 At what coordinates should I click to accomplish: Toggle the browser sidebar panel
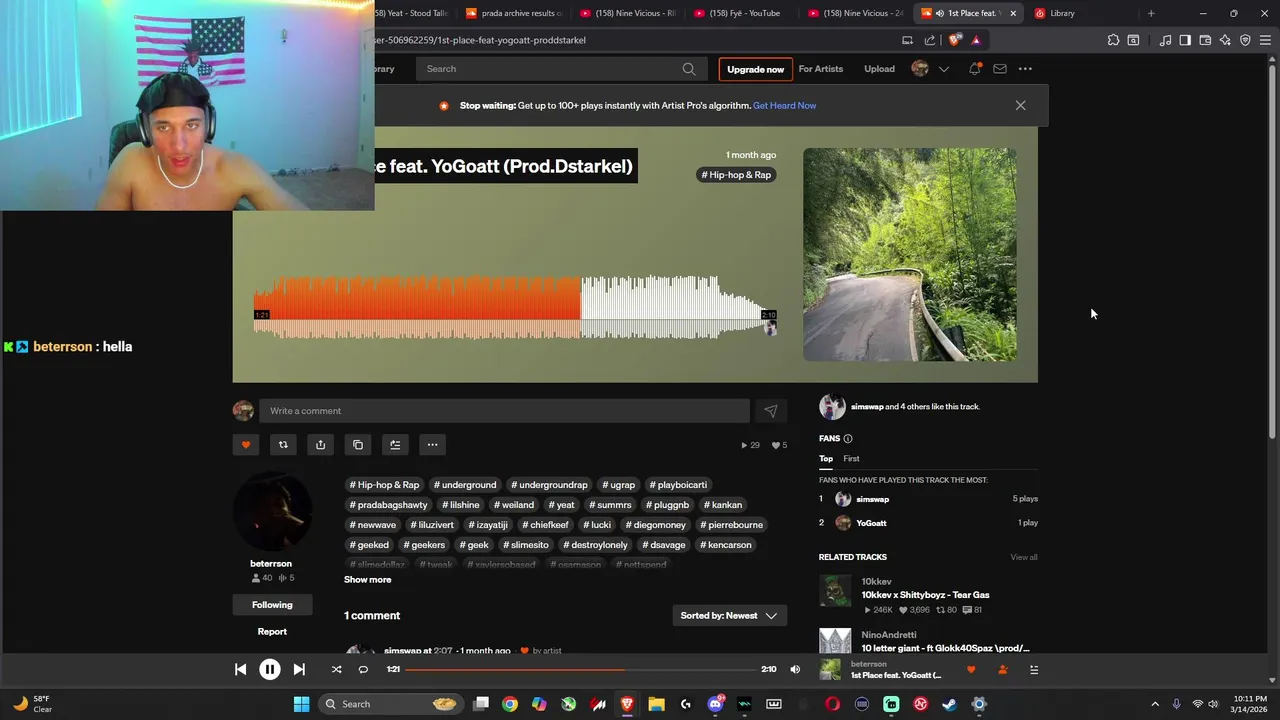(1185, 40)
